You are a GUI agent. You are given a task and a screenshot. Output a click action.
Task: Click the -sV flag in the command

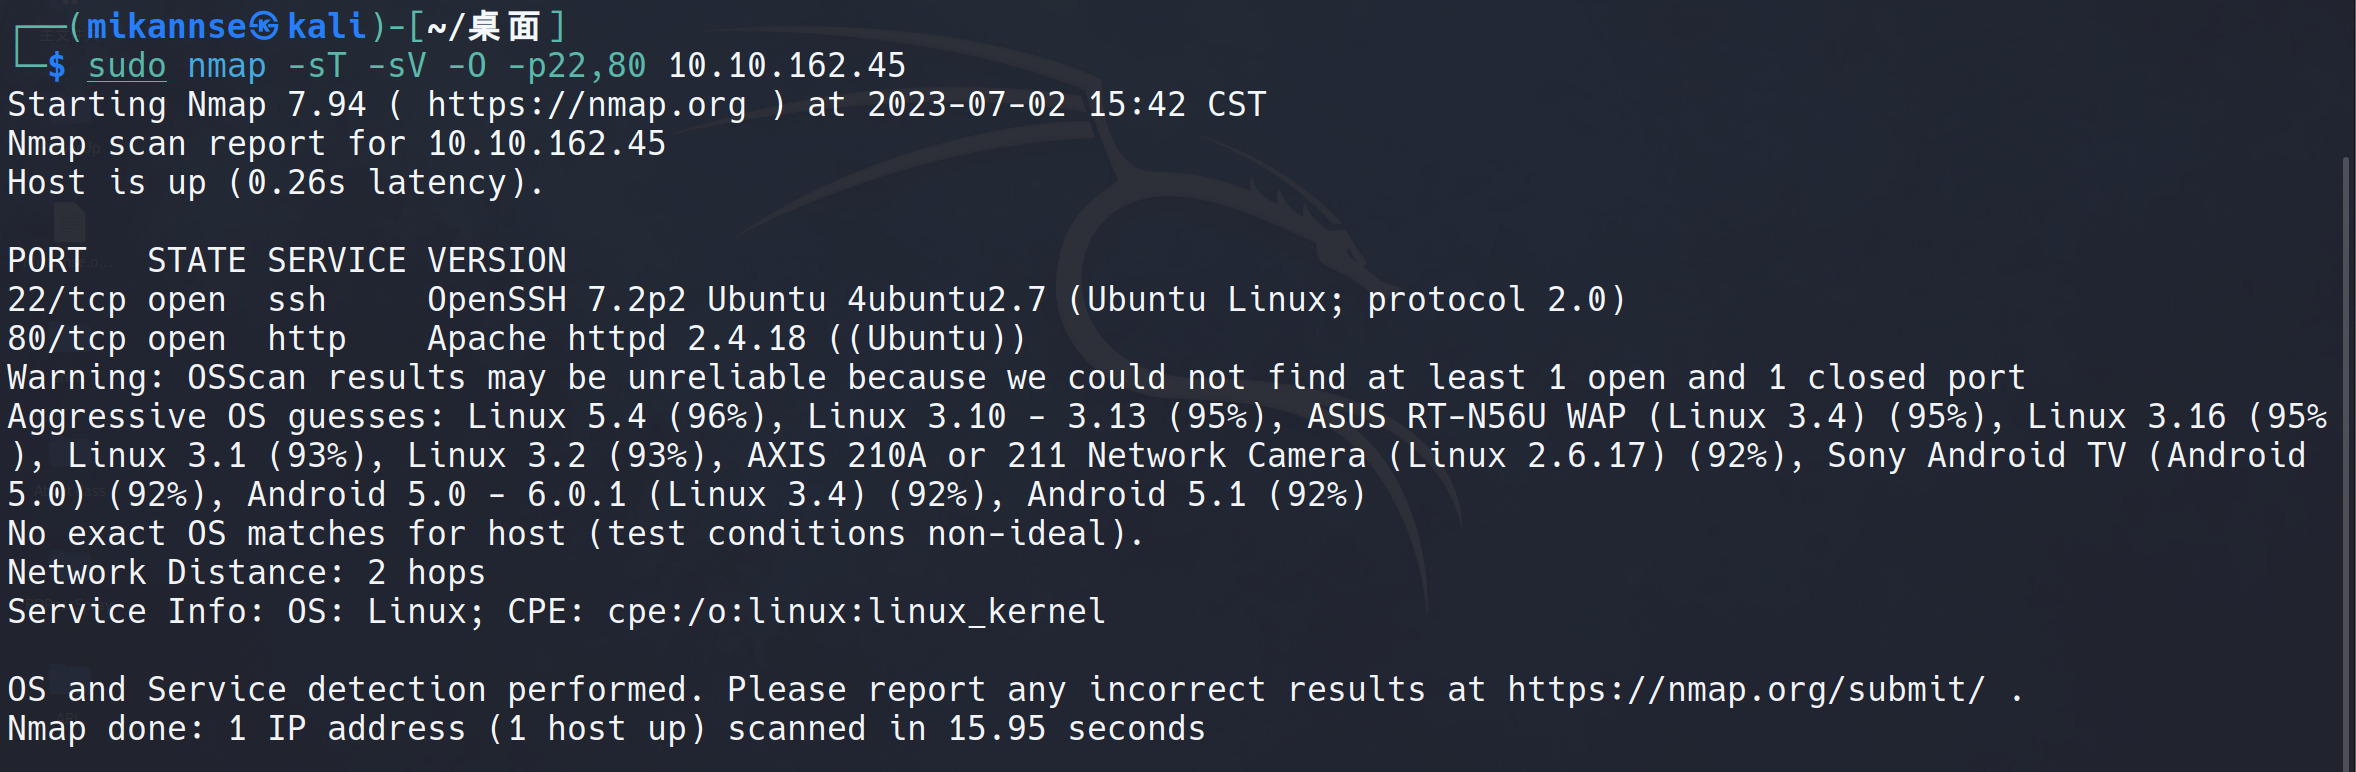397,66
